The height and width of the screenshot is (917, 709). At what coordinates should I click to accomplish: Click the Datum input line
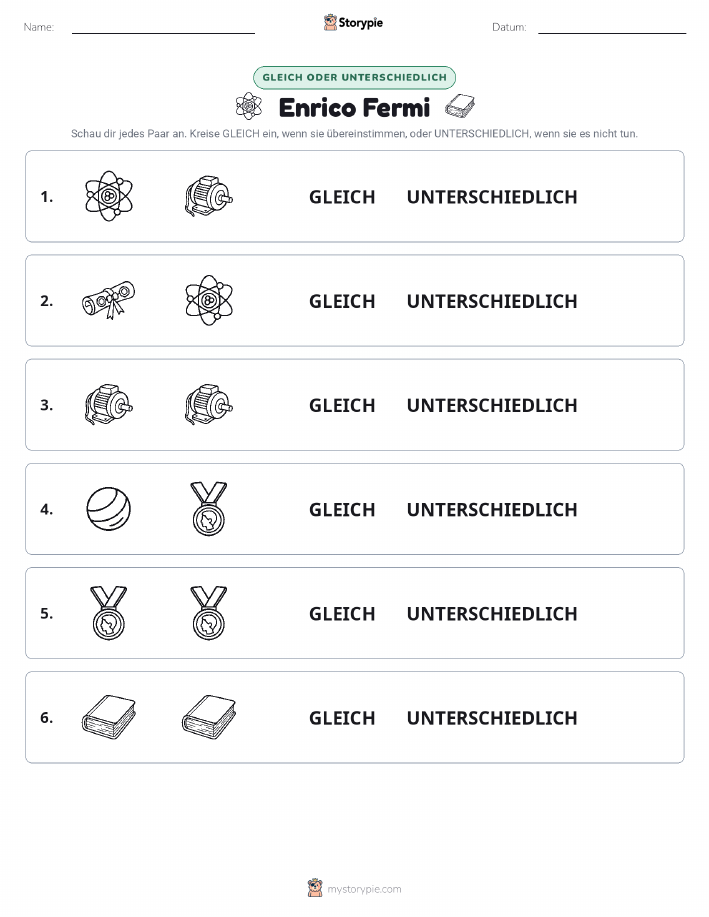(x=612, y=28)
